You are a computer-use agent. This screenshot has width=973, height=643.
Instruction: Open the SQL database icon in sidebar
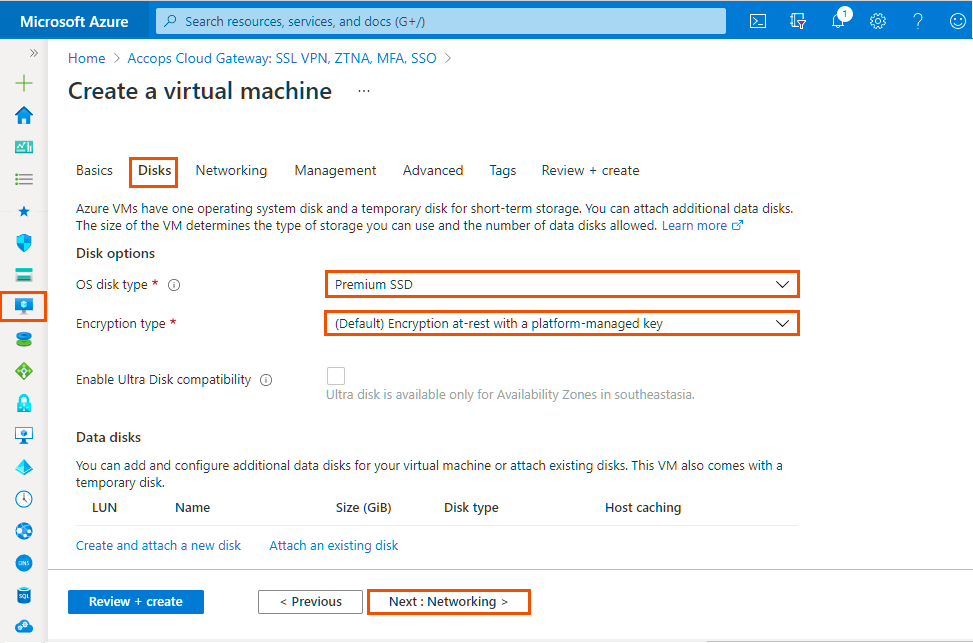coord(24,595)
